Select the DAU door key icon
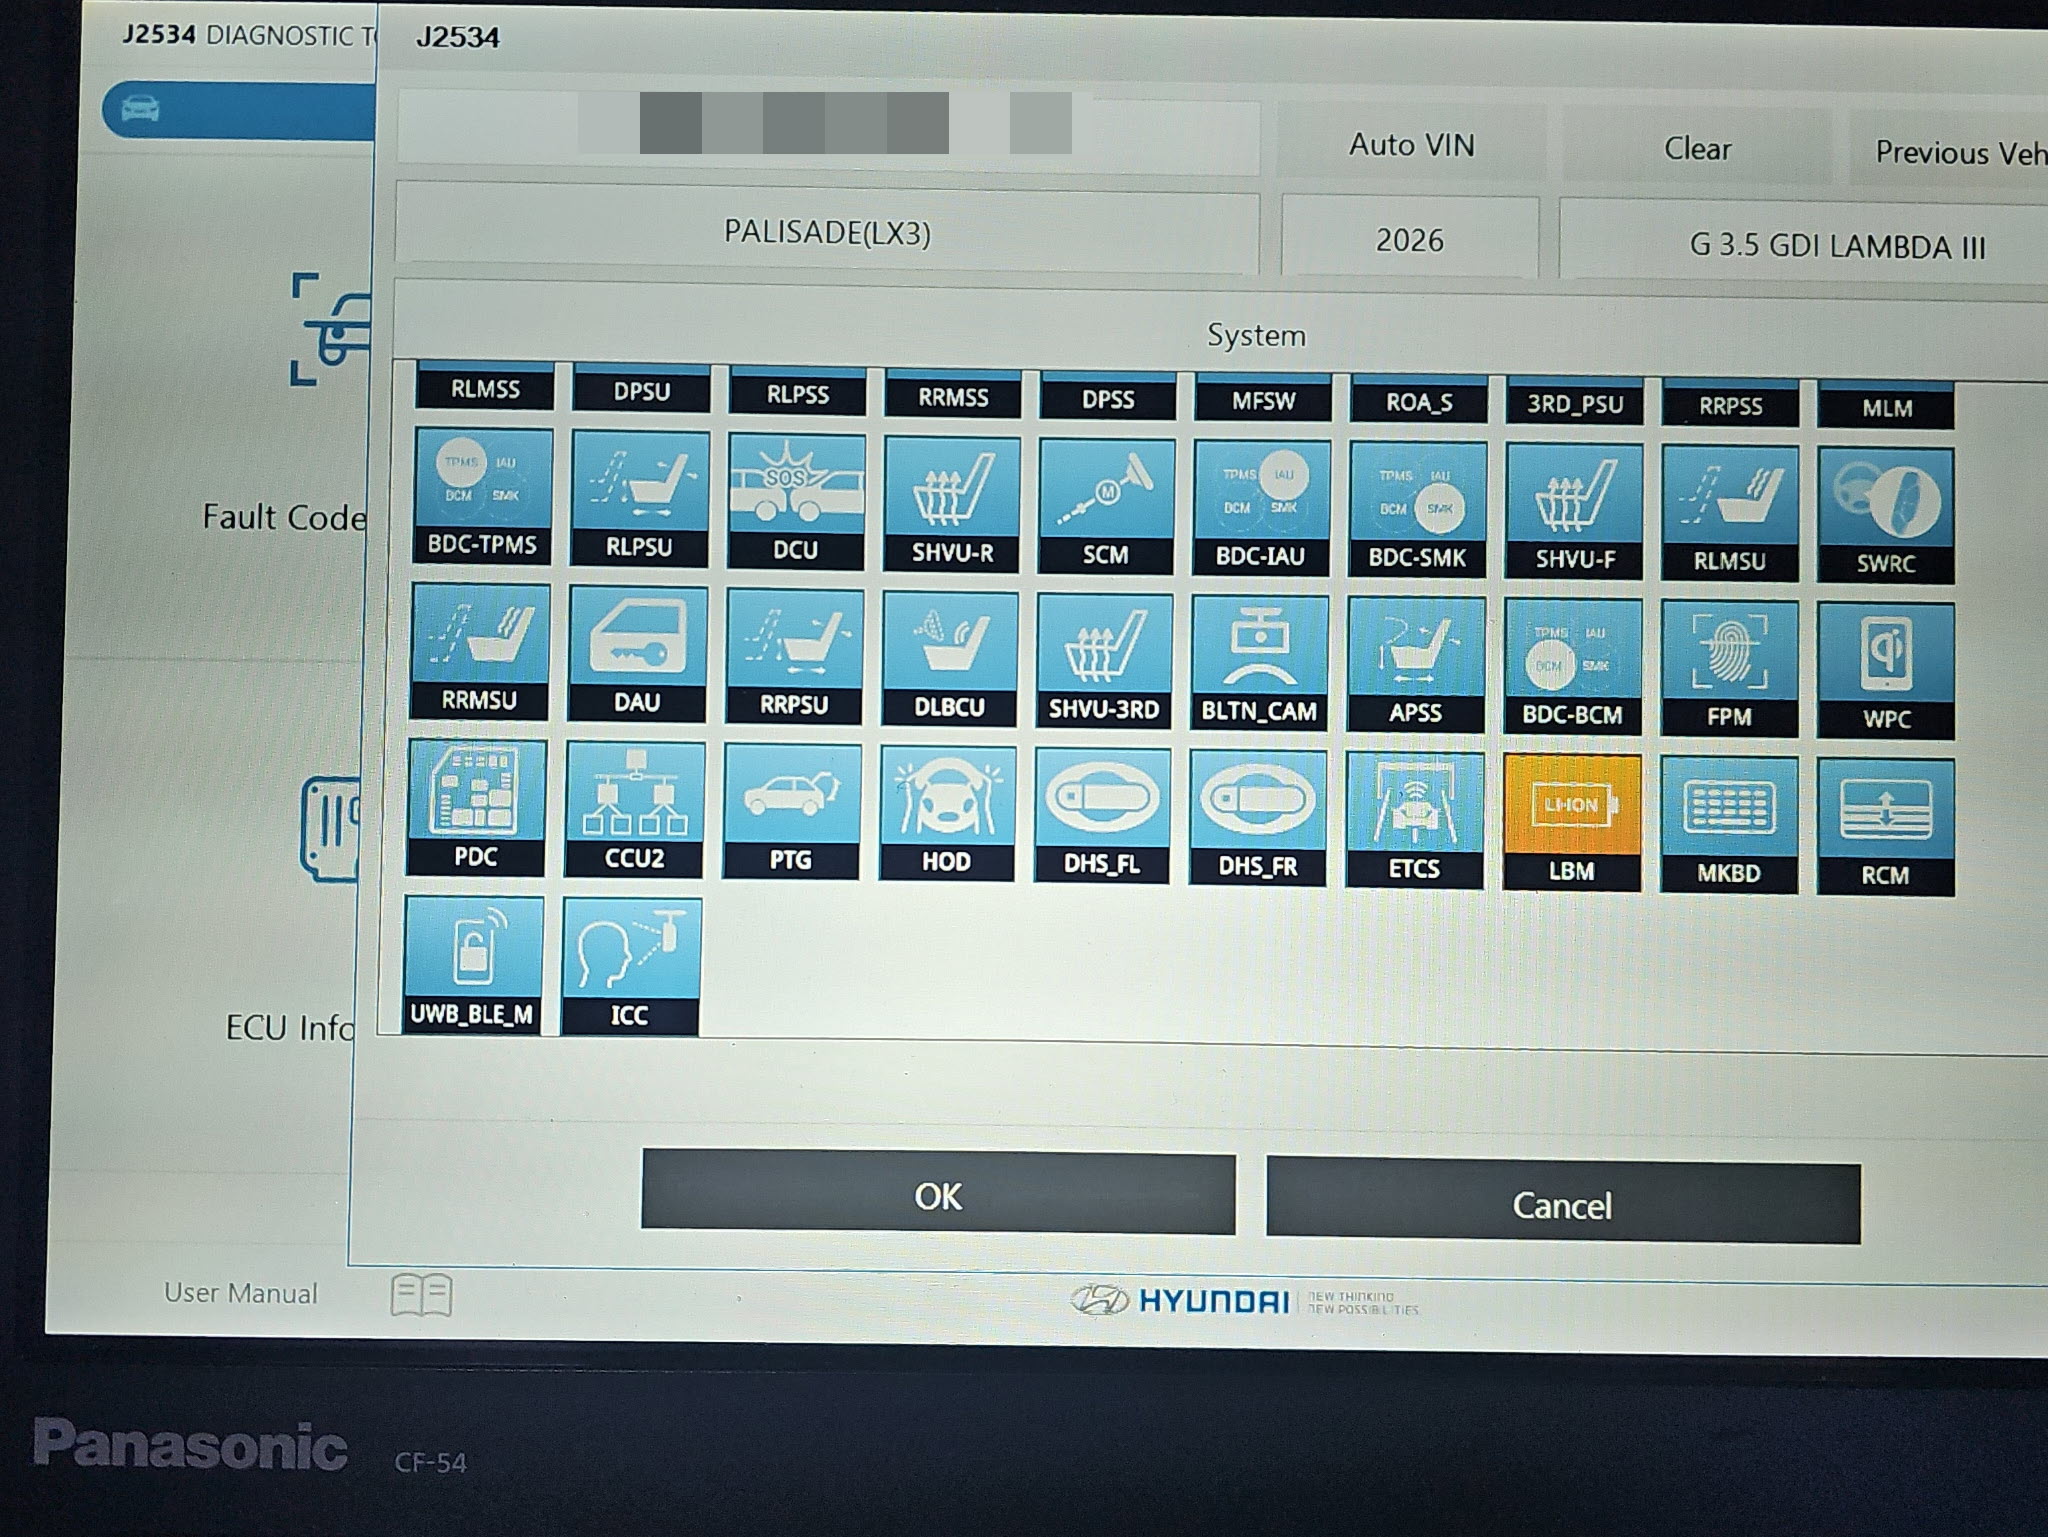Image resolution: width=2048 pixels, height=1537 pixels. tap(637, 655)
